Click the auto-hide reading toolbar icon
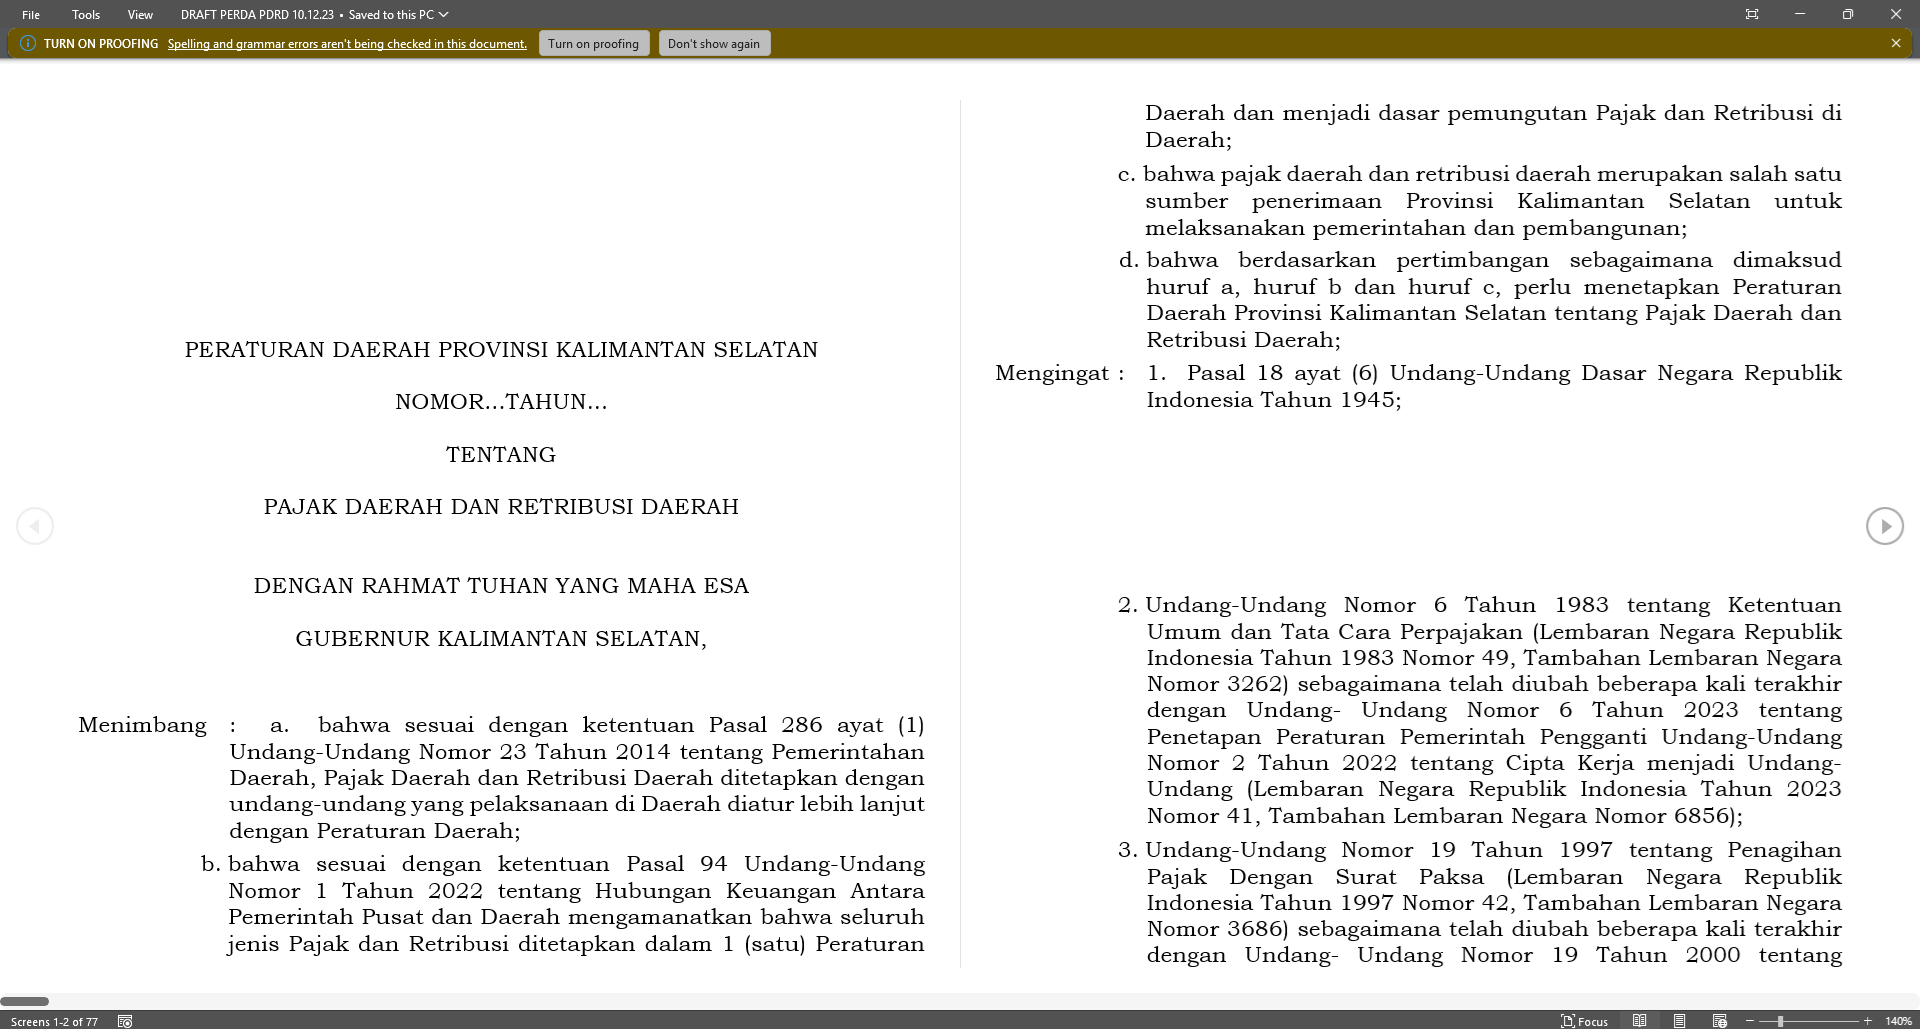This screenshot has width=1920, height=1029. click(1751, 14)
